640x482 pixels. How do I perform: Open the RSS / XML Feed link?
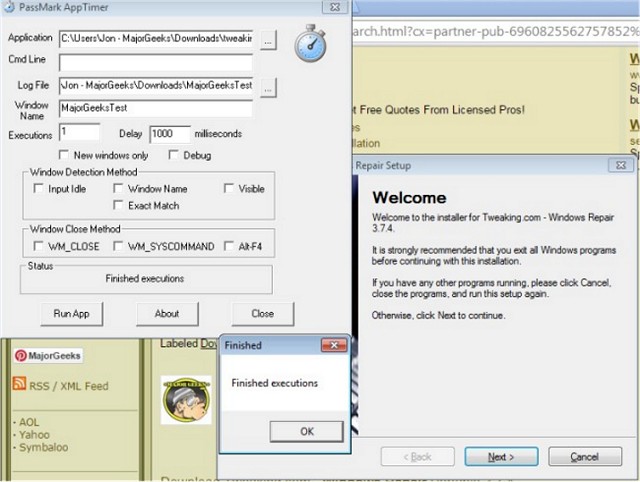click(x=69, y=386)
